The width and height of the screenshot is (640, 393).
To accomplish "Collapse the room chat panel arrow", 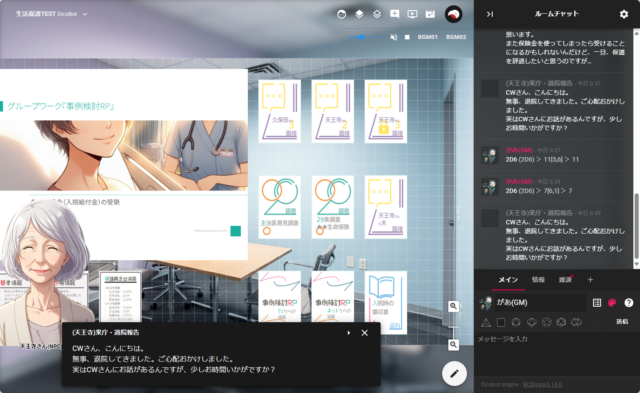I will pos(490,14).
